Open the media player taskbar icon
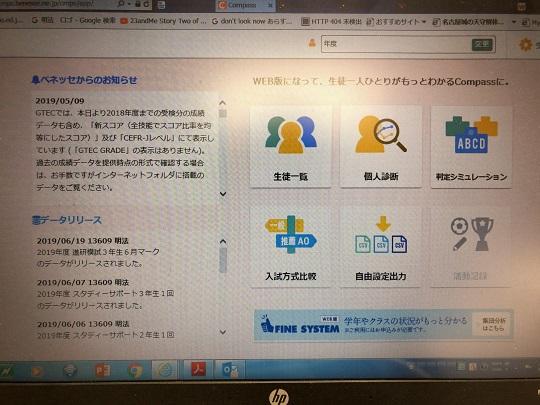Screen dimensions: 540x405 [x=37, y=371]
